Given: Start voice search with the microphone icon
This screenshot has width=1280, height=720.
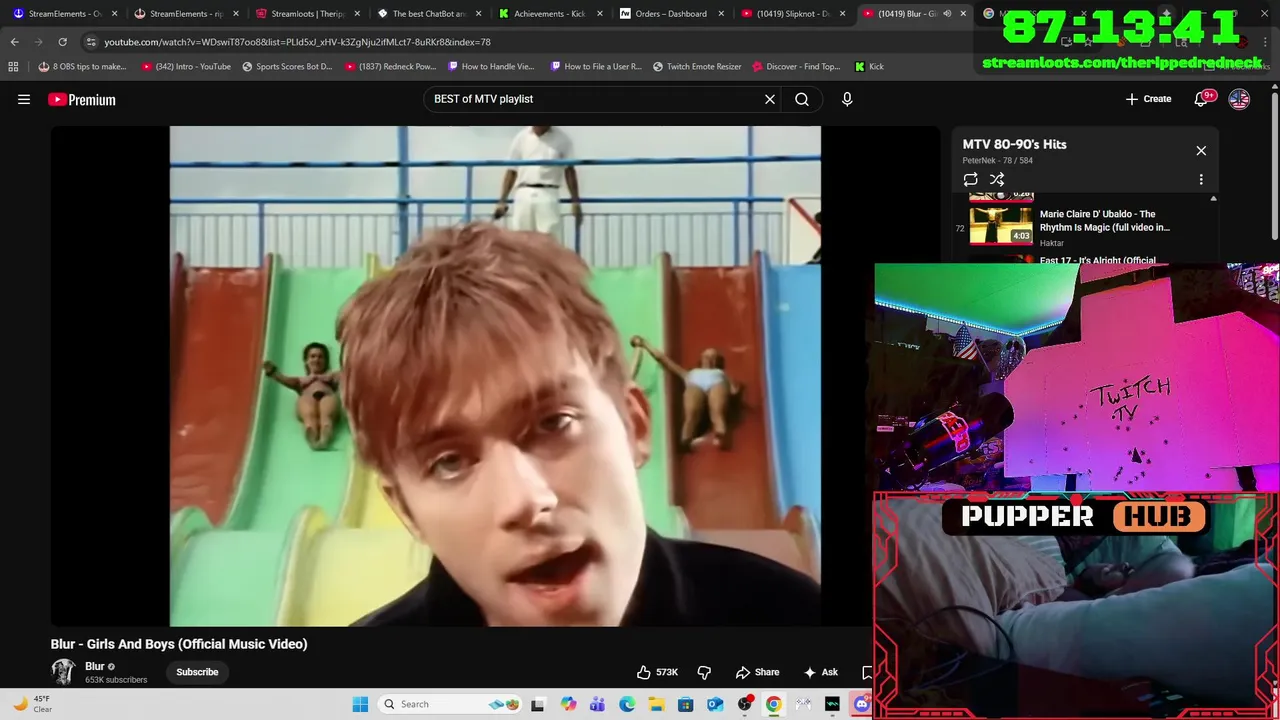Looking at the screenshot, I should pyautogui.click(x=847, y=99).
